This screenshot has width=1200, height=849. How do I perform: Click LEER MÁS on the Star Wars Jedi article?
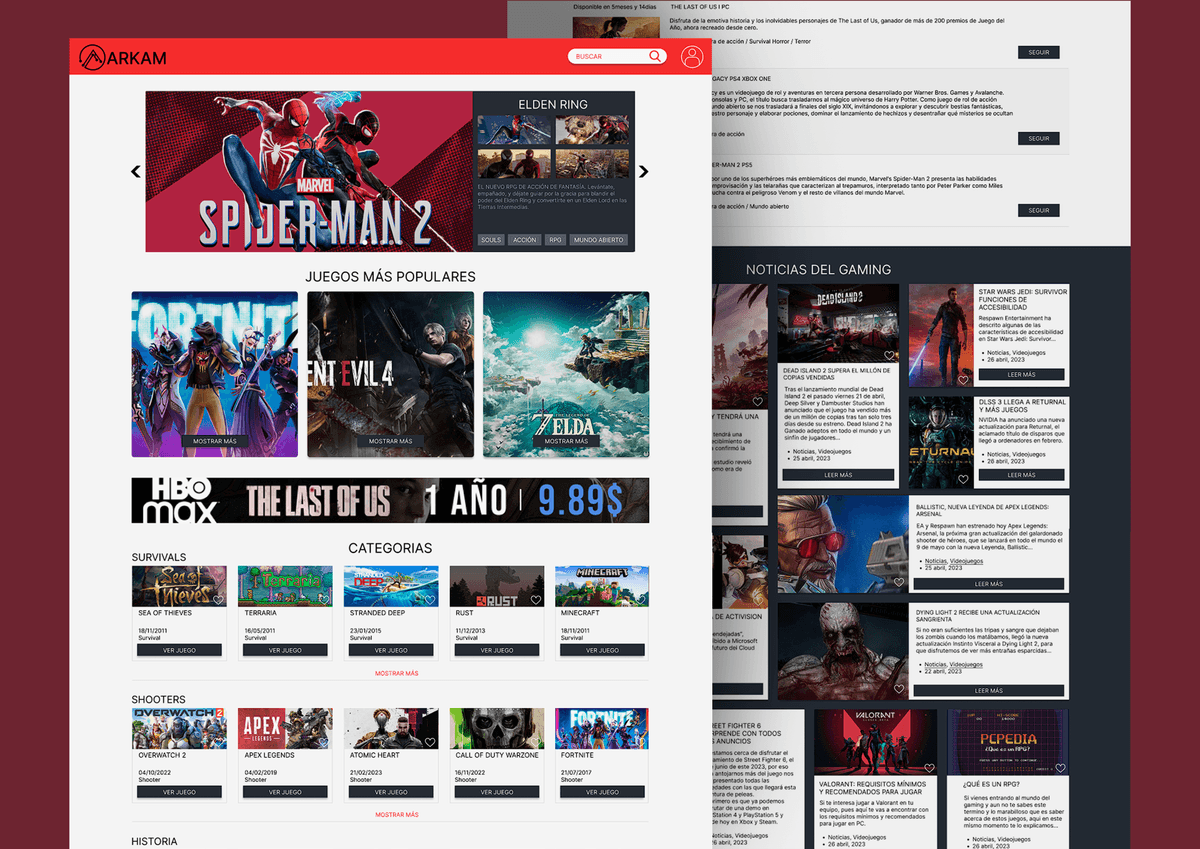[x=1021, y=374]
